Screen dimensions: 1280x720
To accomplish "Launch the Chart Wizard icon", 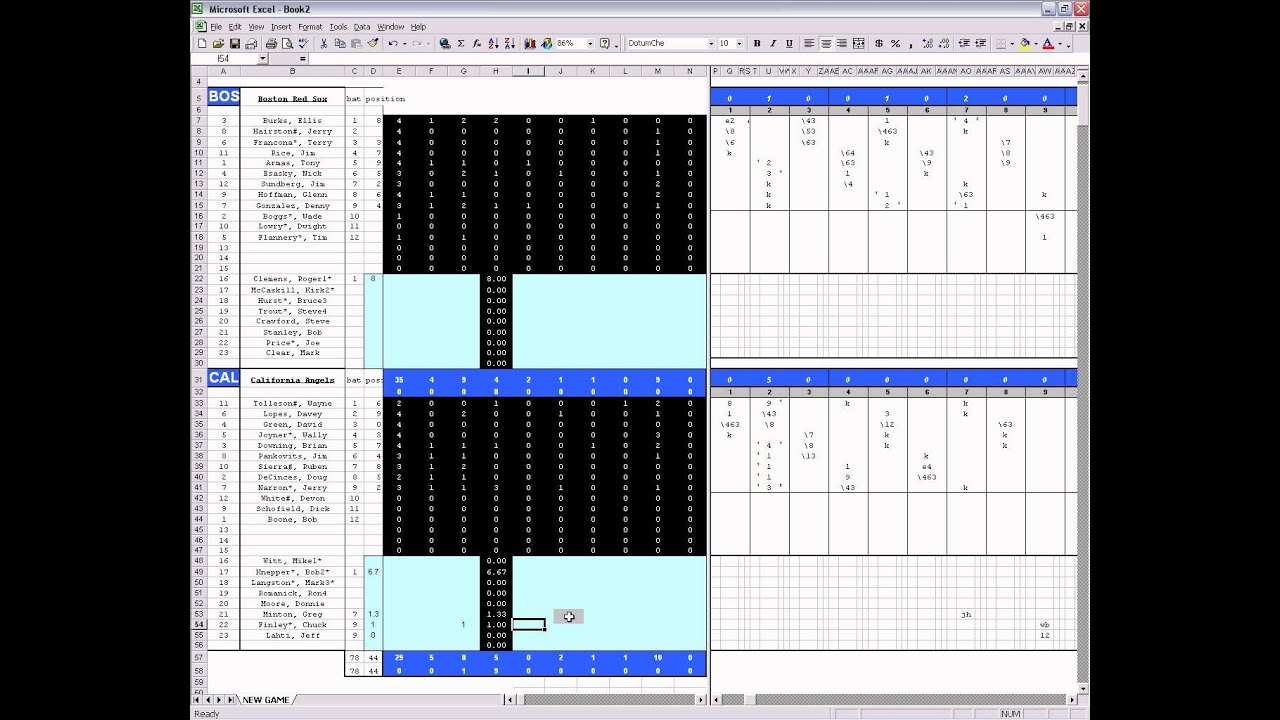I will 530,44.
